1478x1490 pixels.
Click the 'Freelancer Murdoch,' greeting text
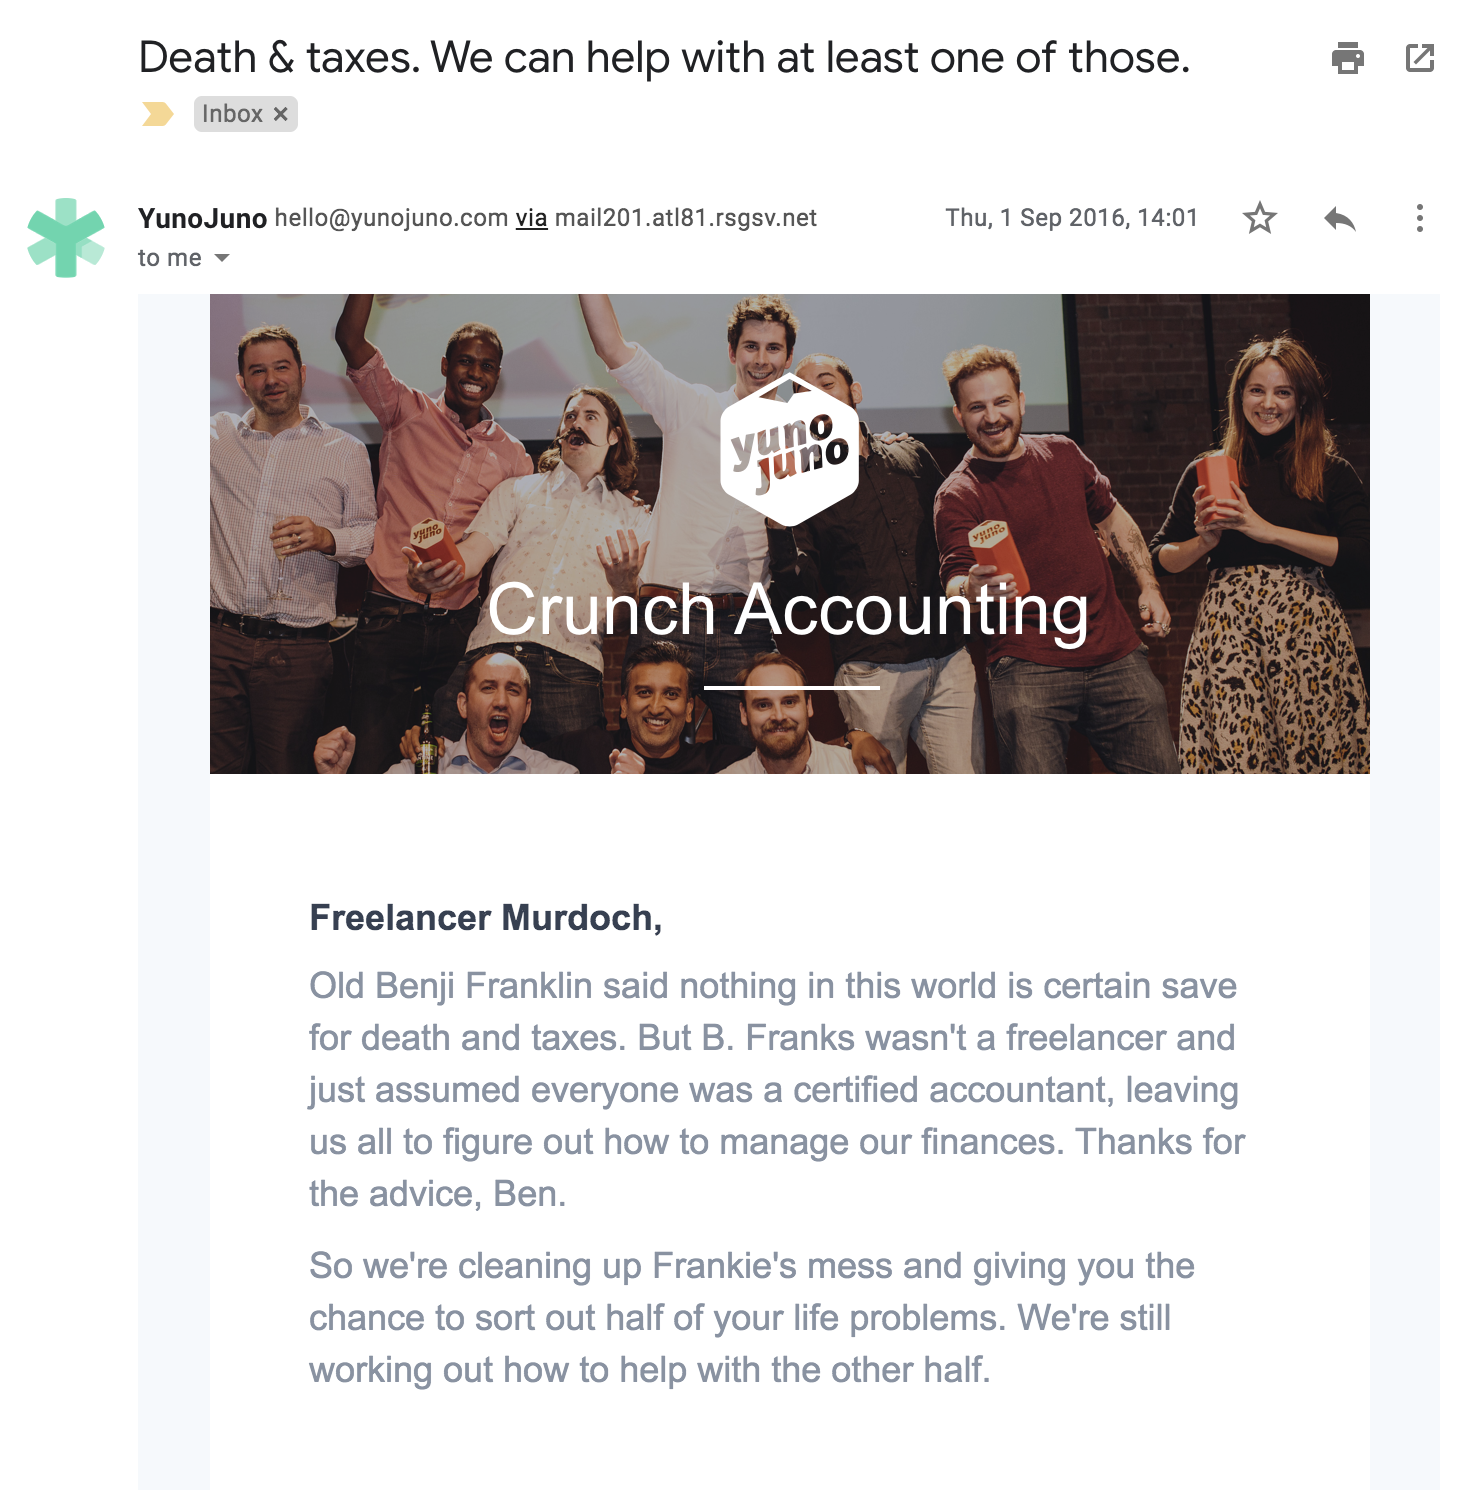(485, 917)
